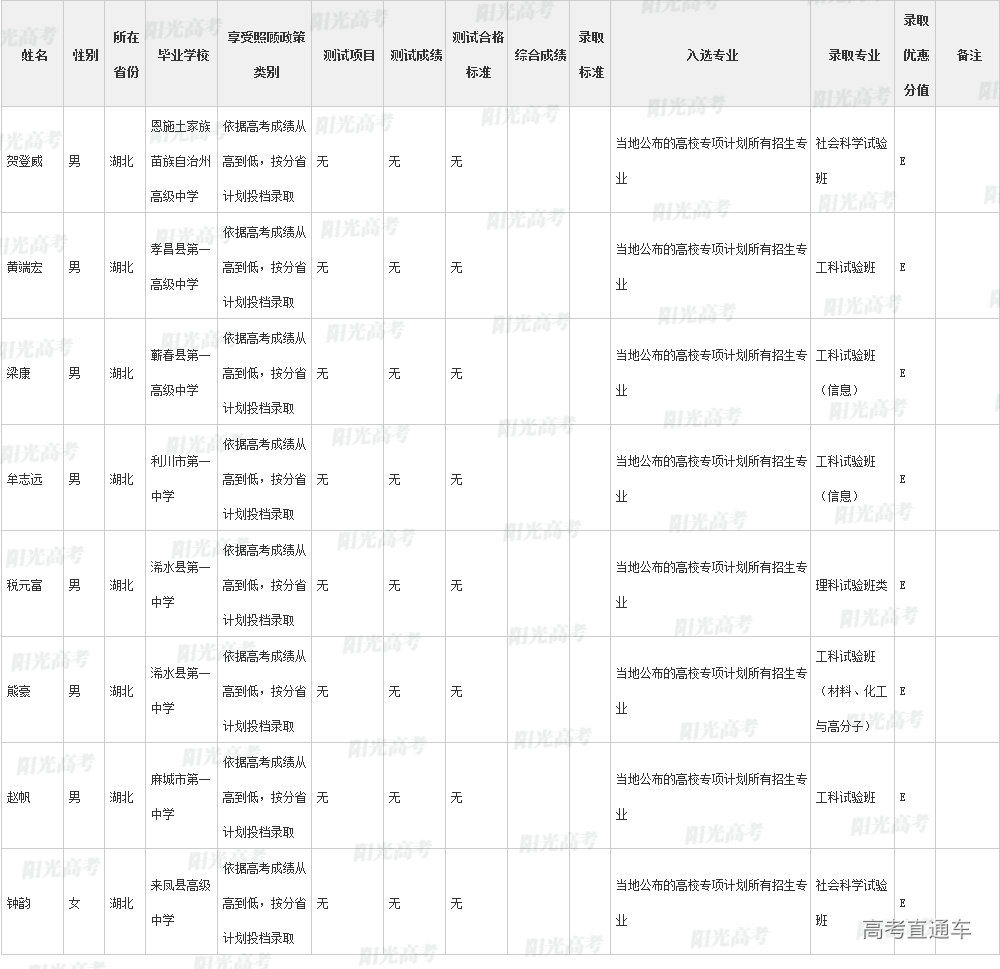Click the student name 税元富
Viewport: 1000px width, 969px height.
pyautogui.click(x=25, y=586)
